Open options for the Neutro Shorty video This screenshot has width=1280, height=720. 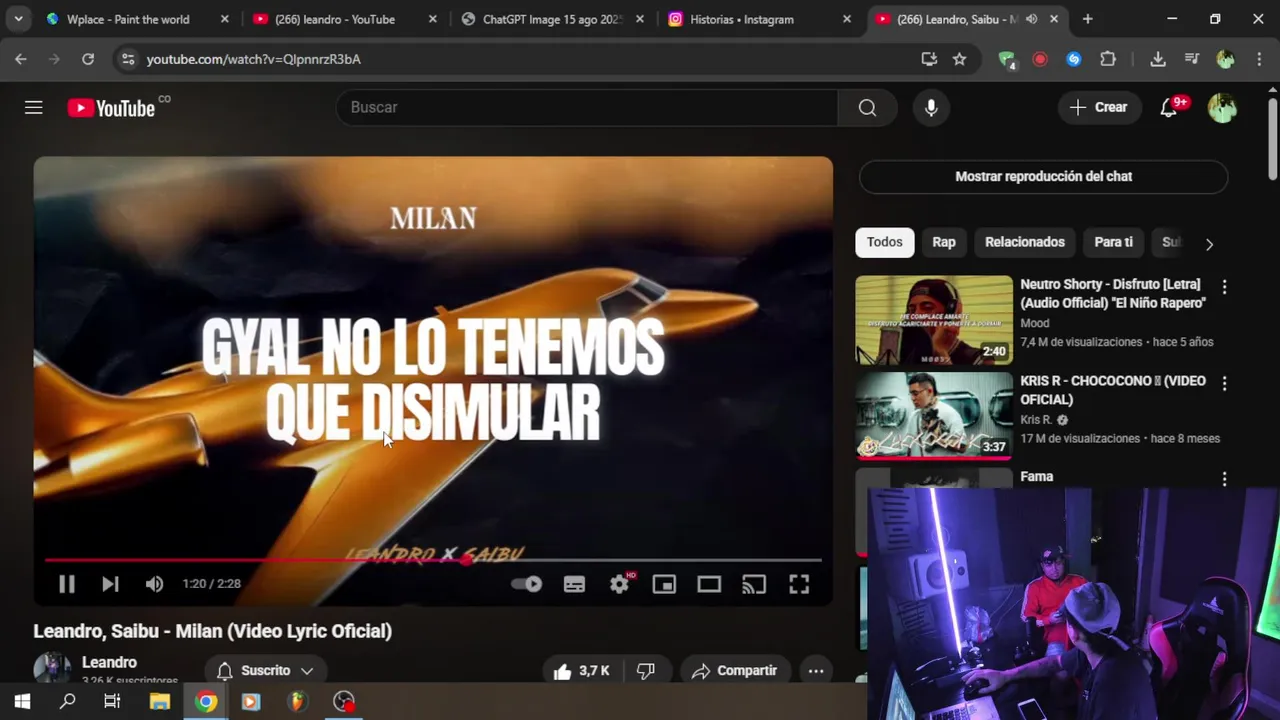coord(1224,287)
